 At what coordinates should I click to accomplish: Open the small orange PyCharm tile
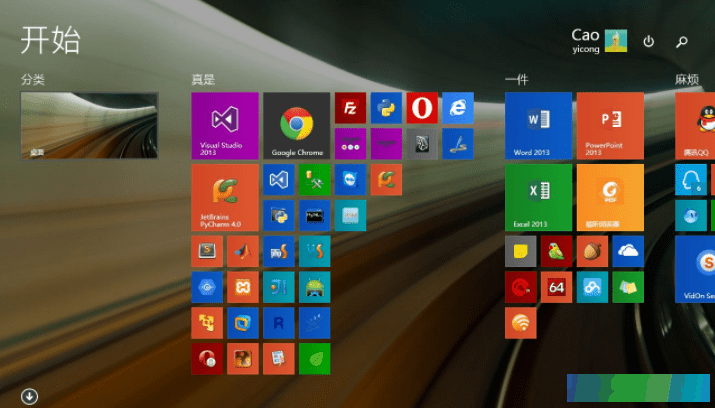pyautogui.click(x=386, y=180)
